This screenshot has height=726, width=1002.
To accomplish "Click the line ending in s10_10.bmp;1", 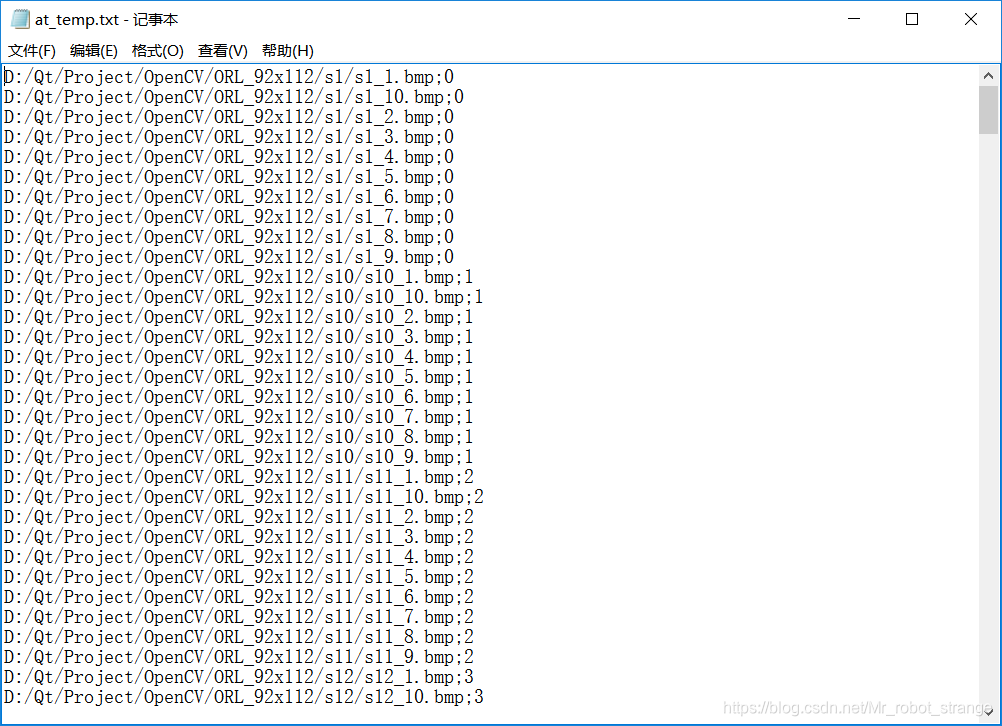I will pyautogui.click(x=243, y=297).
